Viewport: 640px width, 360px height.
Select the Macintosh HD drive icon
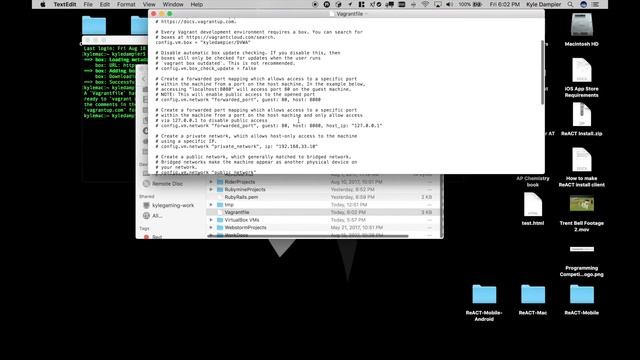582,25
